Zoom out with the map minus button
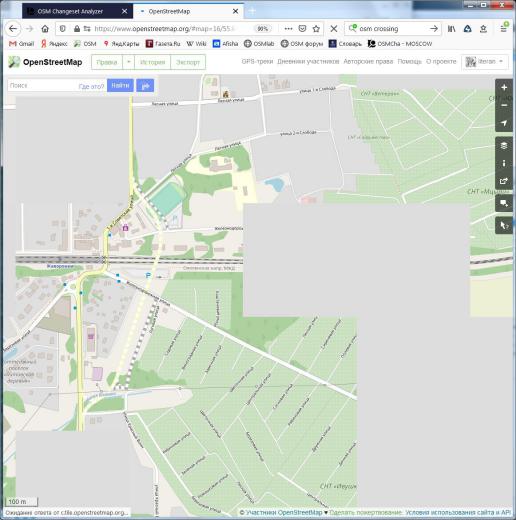Viewport: 516px width, 520px height. pyautogui.click(x=504, y=105)
